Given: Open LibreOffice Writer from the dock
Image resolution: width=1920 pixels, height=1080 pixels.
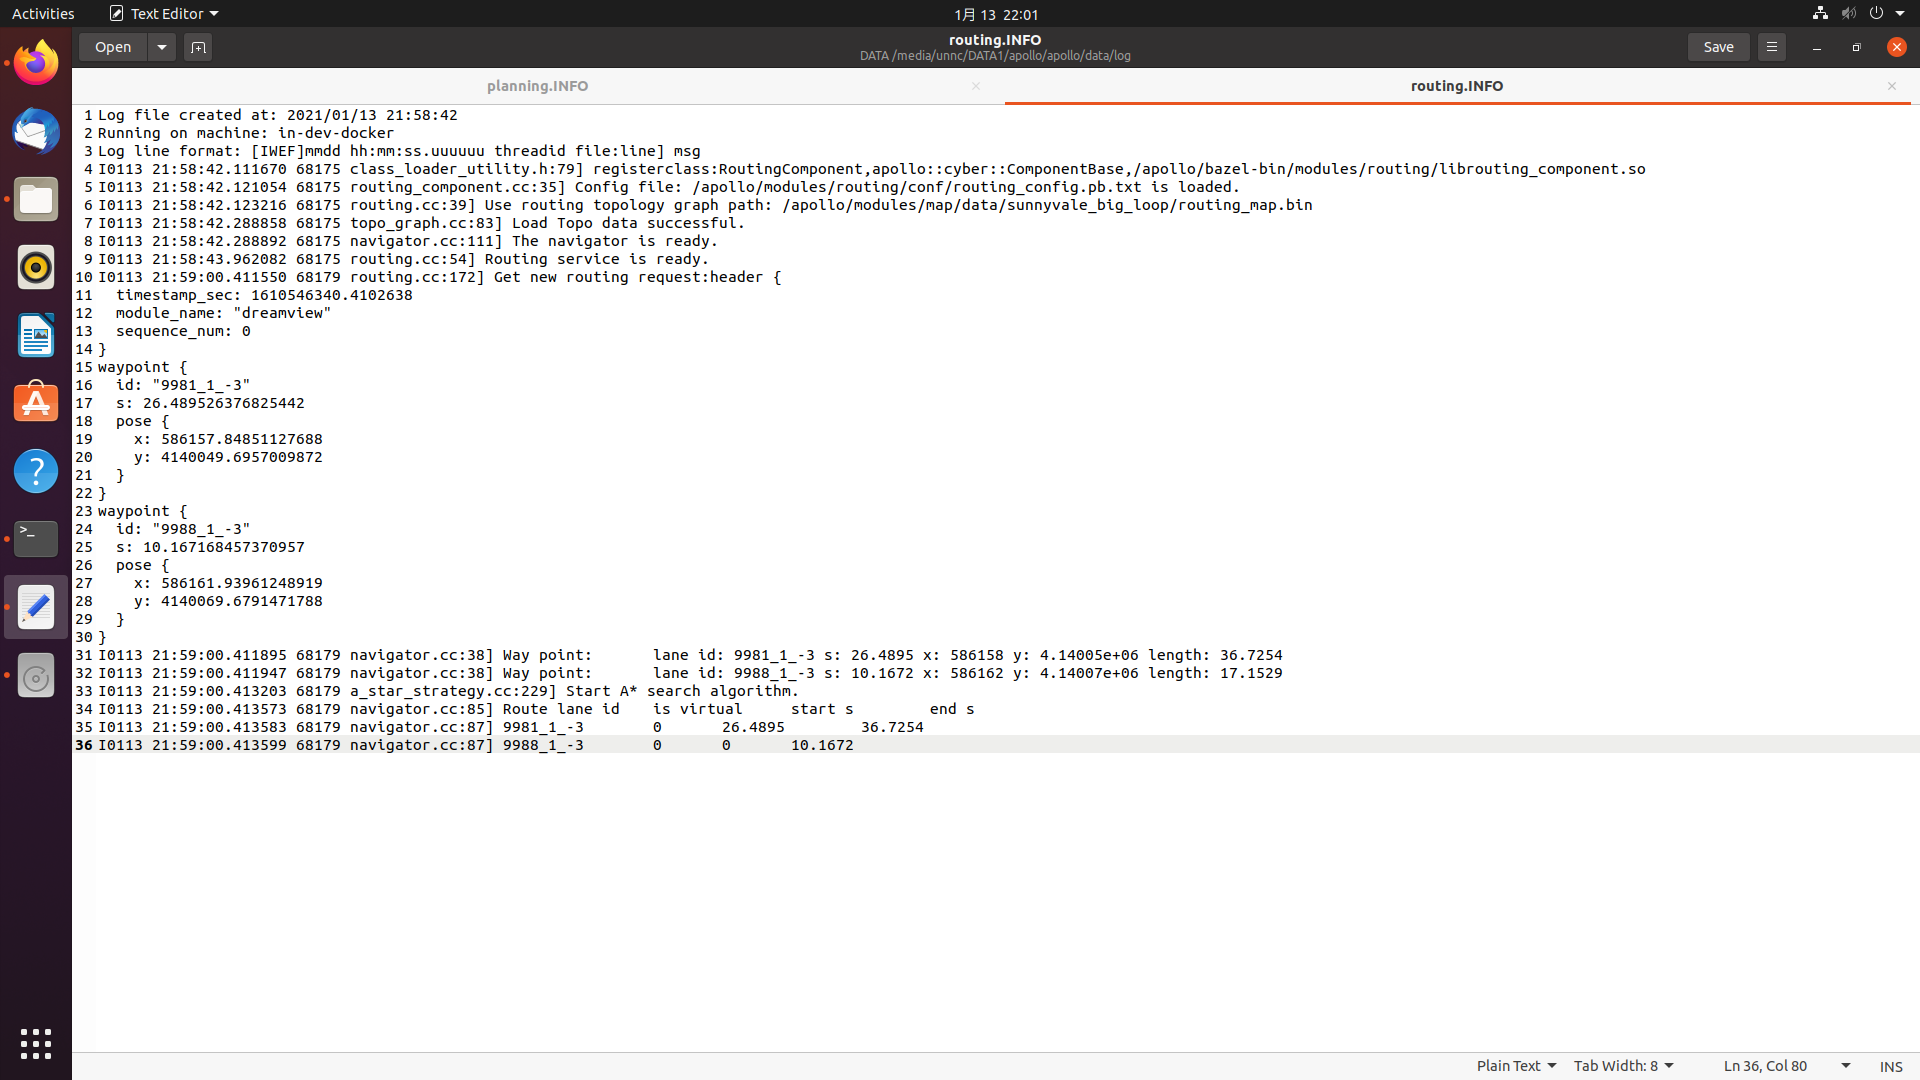Looking at the screenshot, I should pyautogui.click(x=35, y=335).
